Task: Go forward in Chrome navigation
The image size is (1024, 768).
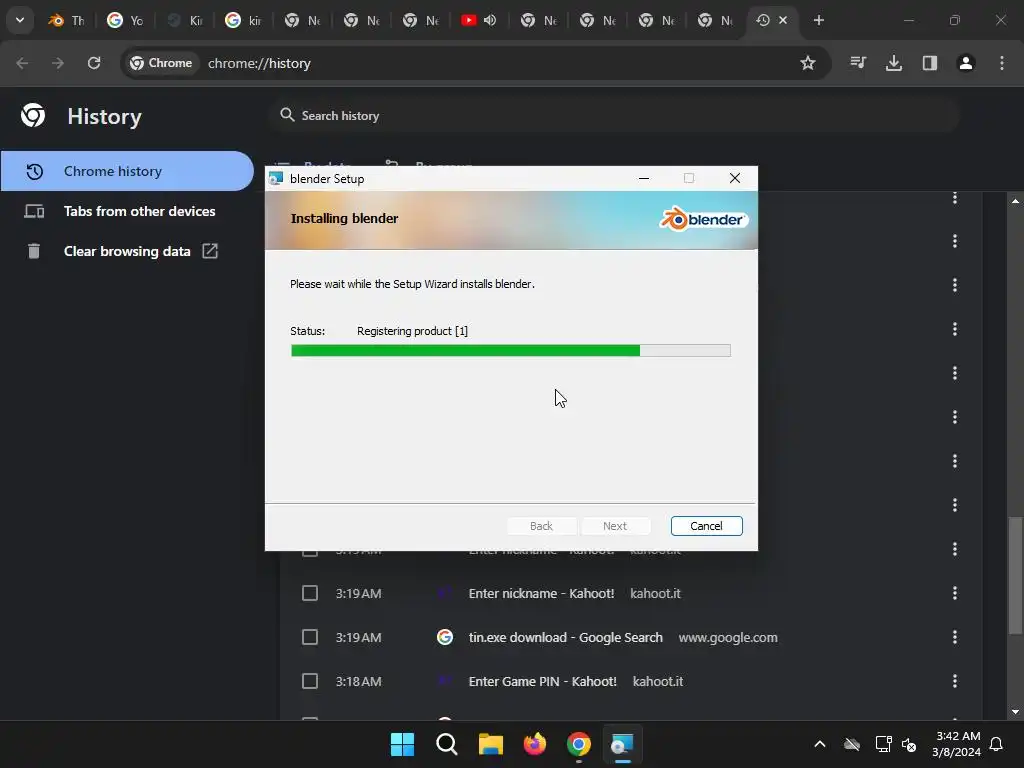Action: pyautogui.click(x=58, y=63)
